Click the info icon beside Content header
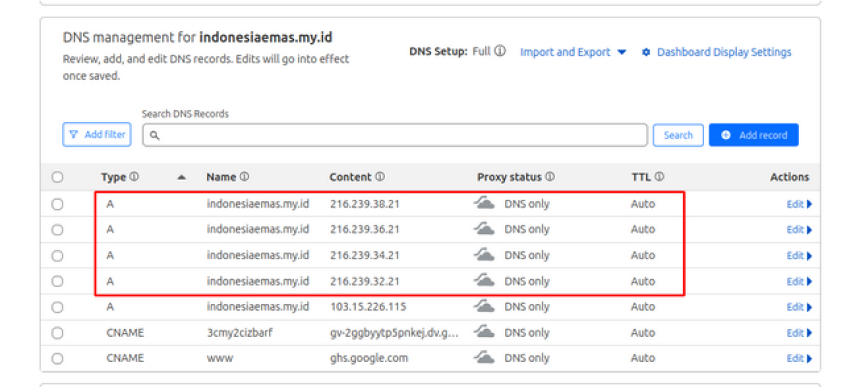 tap(380, 177)
